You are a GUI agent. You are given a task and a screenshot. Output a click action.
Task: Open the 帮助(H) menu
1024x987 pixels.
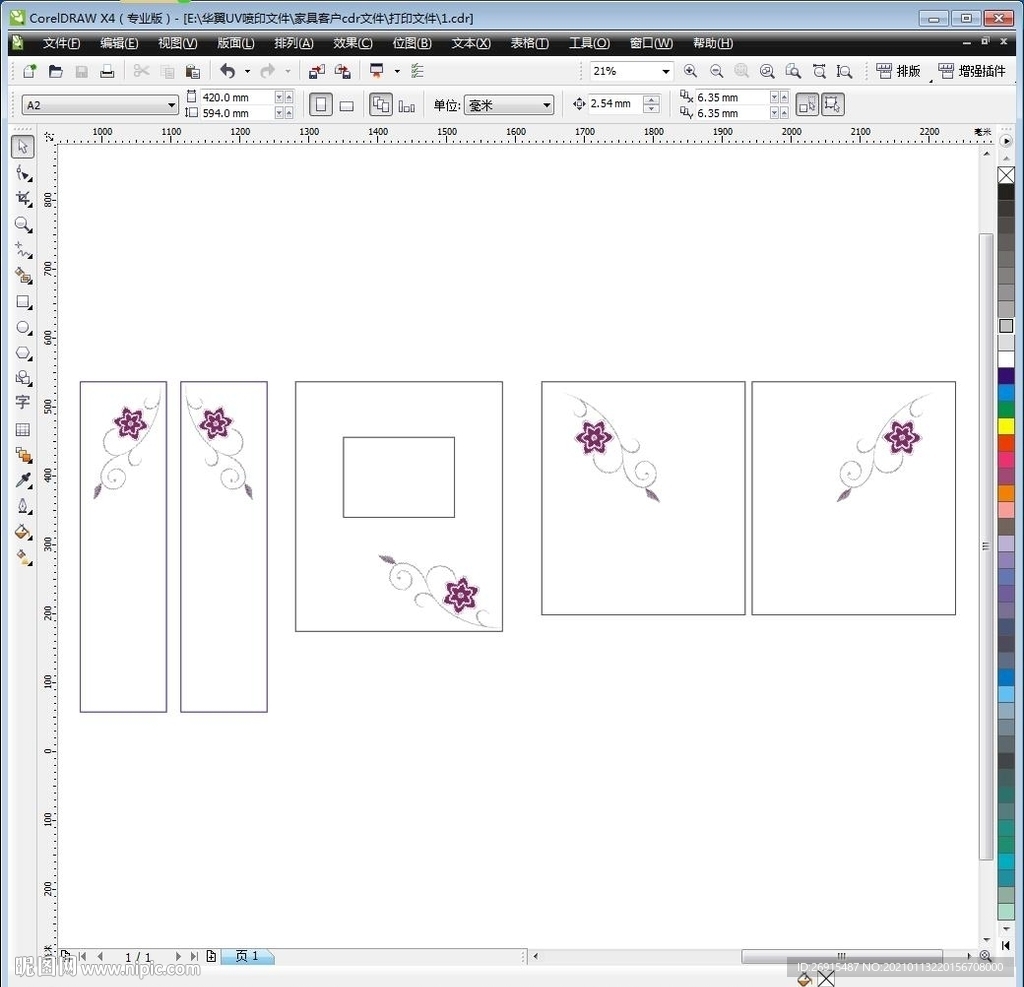712,43
